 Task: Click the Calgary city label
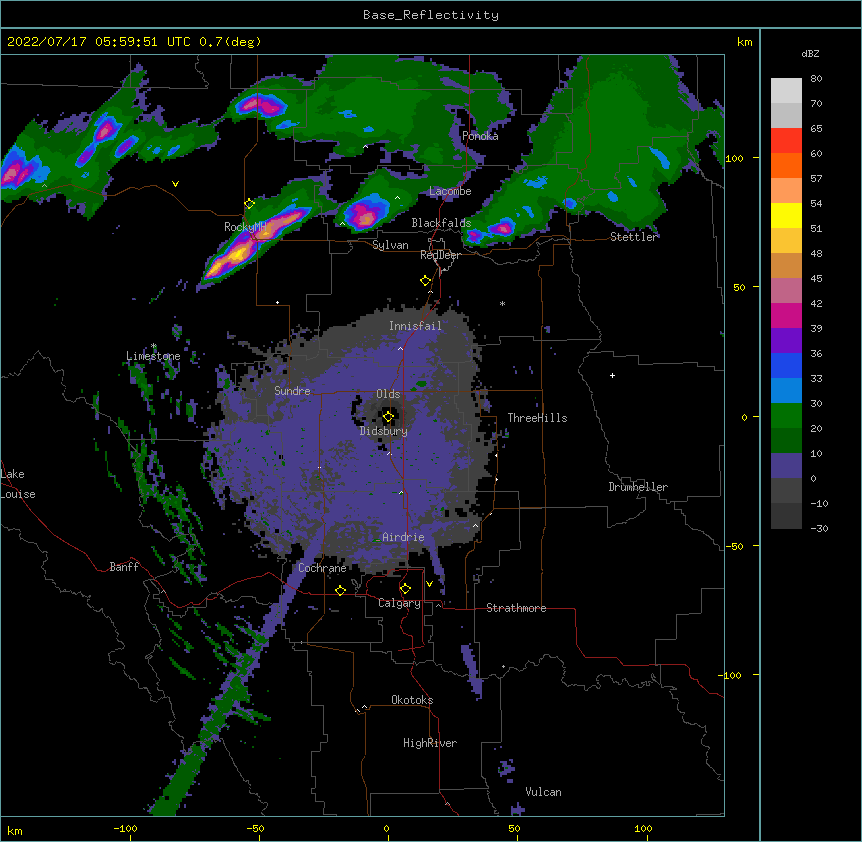(399, 603)
